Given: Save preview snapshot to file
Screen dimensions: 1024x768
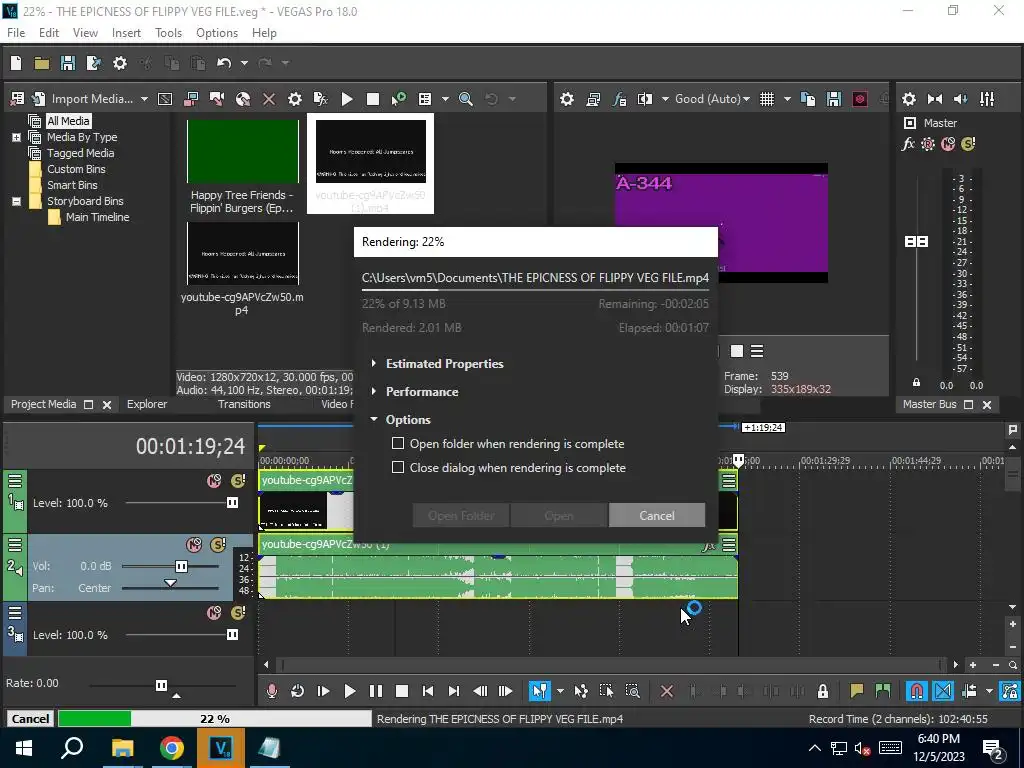Looking at the screenshot, I should pos(834,99).
